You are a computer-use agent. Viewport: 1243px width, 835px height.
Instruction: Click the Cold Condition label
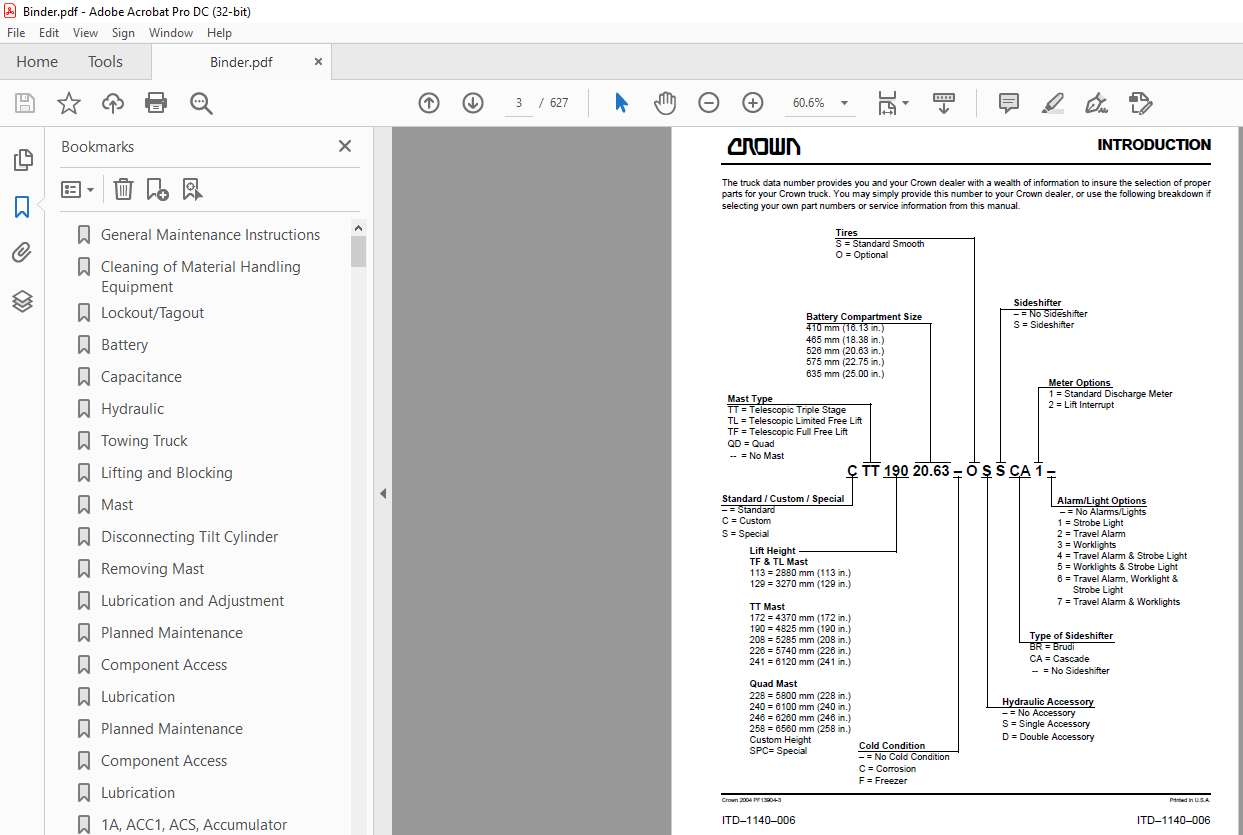[x=892, y=746]
